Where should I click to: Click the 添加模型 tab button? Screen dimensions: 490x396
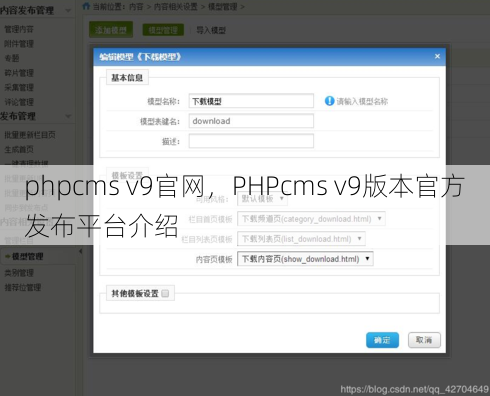[111, 30]
